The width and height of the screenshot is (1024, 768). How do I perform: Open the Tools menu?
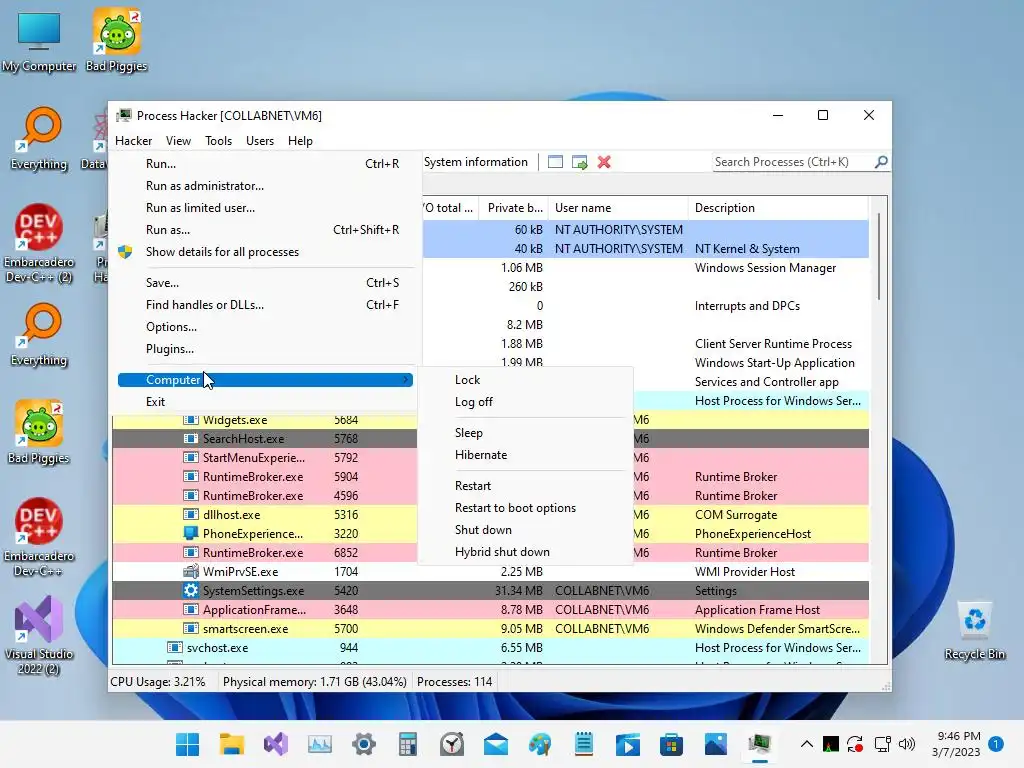click(x=218, y=140)
